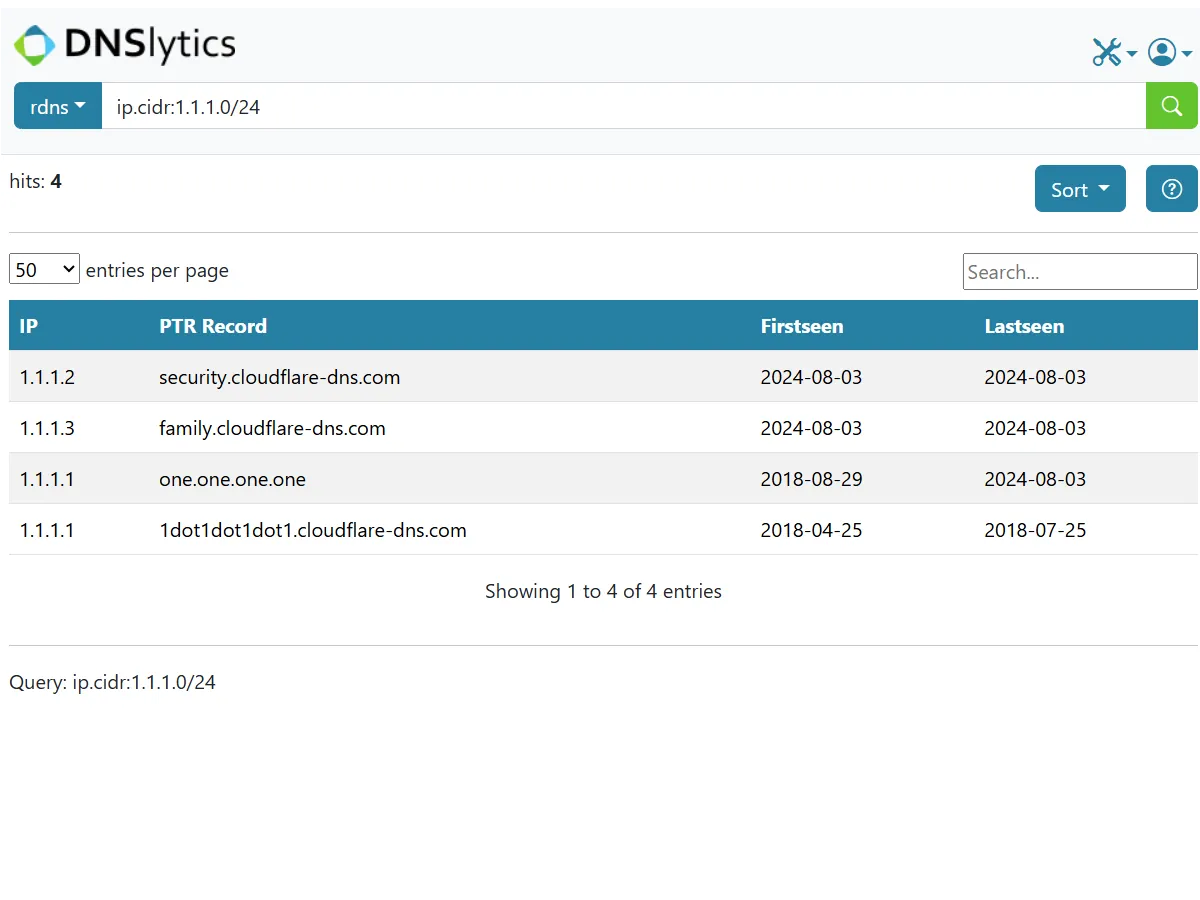Select 1dot1dot1dot1.cloudflare-dns.com PTR record
Image resolution: width=1200 pixels, height=900 pixels.
tap(313, 530)
